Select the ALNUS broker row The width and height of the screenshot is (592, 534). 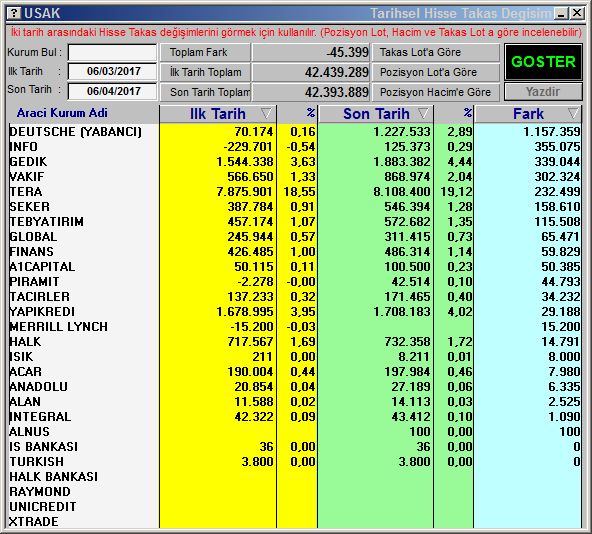click(x=294, y=431)
